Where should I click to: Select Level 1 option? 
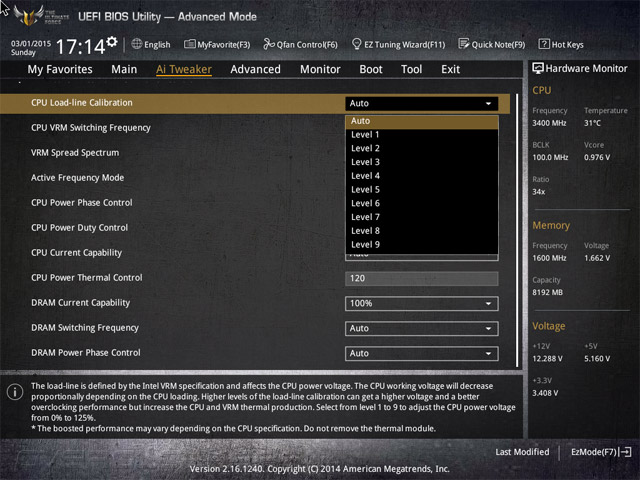point(422,135)
